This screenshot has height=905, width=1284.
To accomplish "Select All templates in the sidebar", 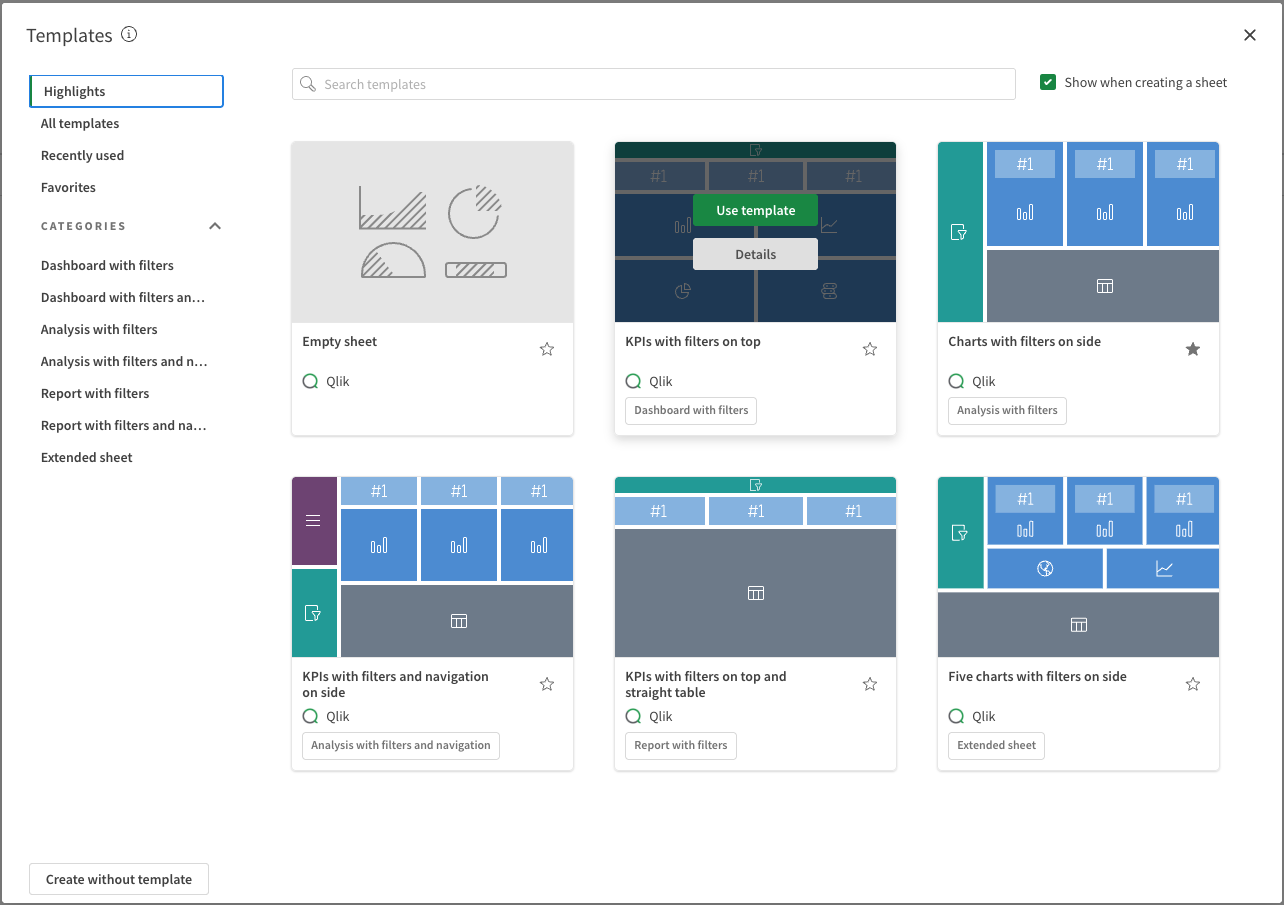I will click(x=80, y=123).
